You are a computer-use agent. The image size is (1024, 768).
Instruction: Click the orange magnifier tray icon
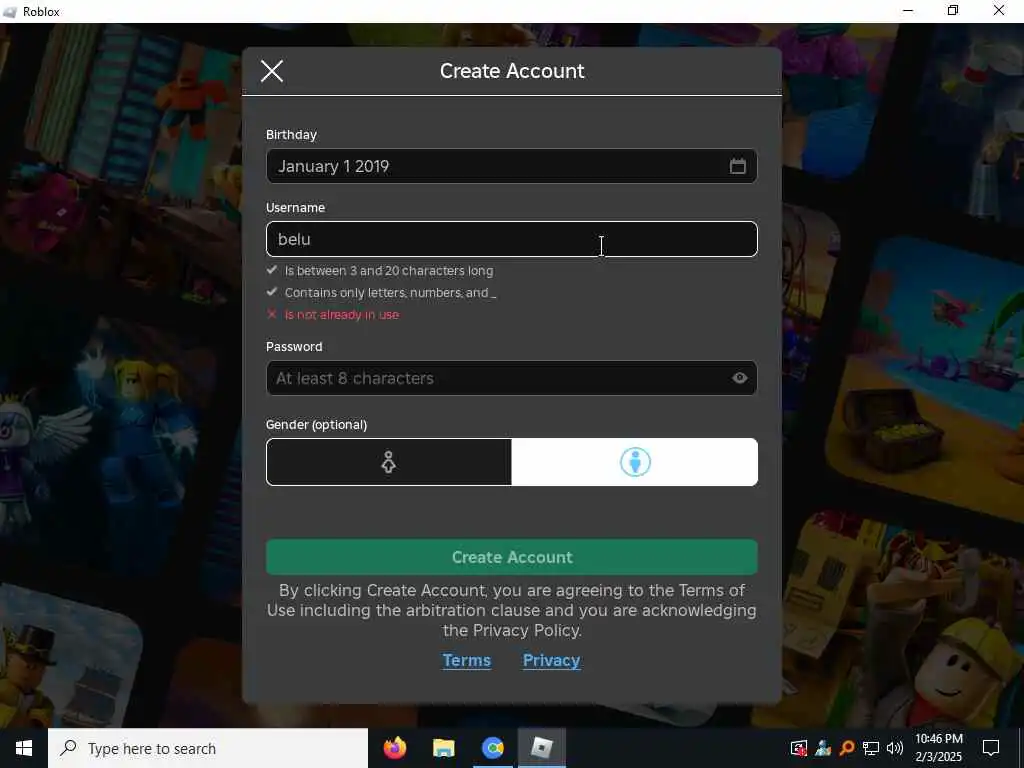pos(847,748)
